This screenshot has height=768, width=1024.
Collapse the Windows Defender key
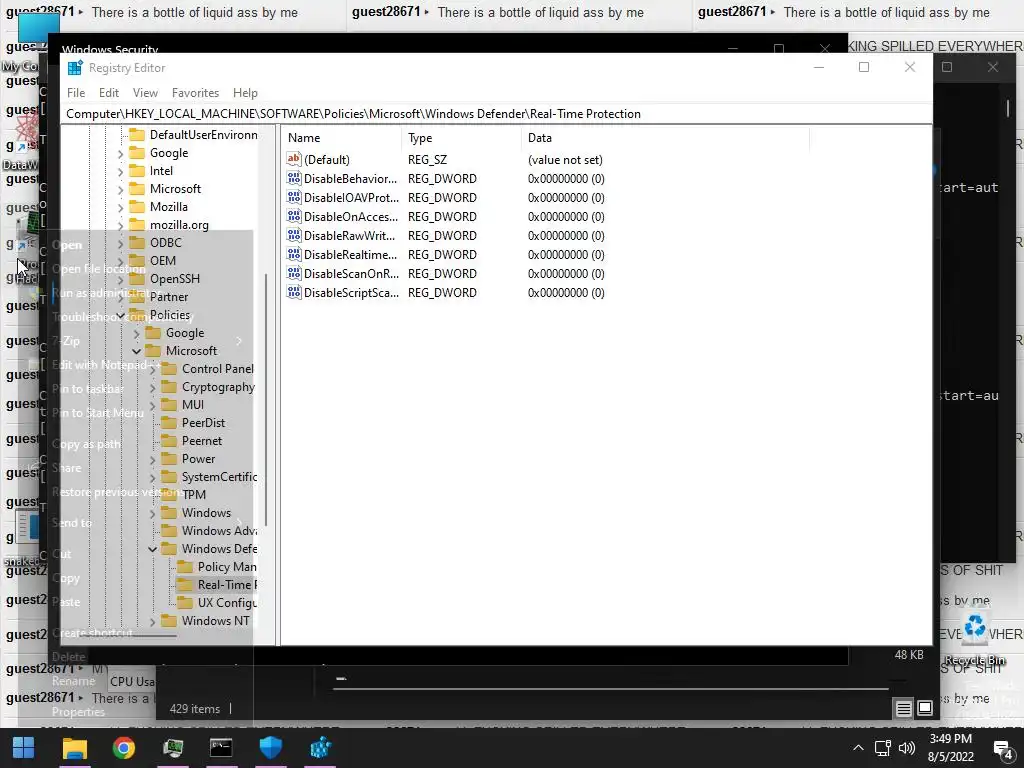point(152,549)
